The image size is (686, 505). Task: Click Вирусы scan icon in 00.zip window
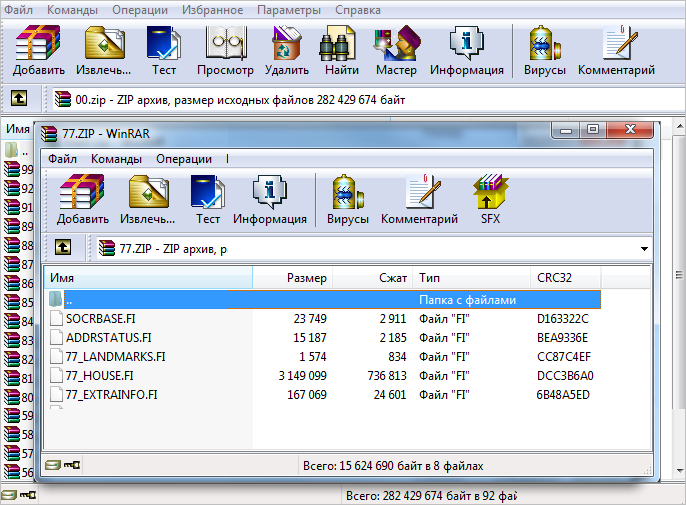[x=545, y=42]
